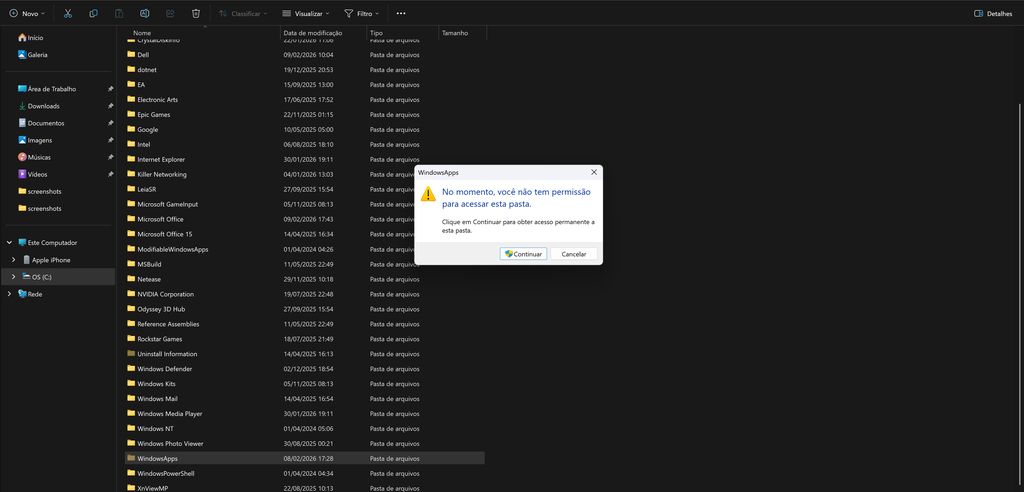Toggle the Detalhes pane button
The image size is (1024, 492).
point(993,13)
